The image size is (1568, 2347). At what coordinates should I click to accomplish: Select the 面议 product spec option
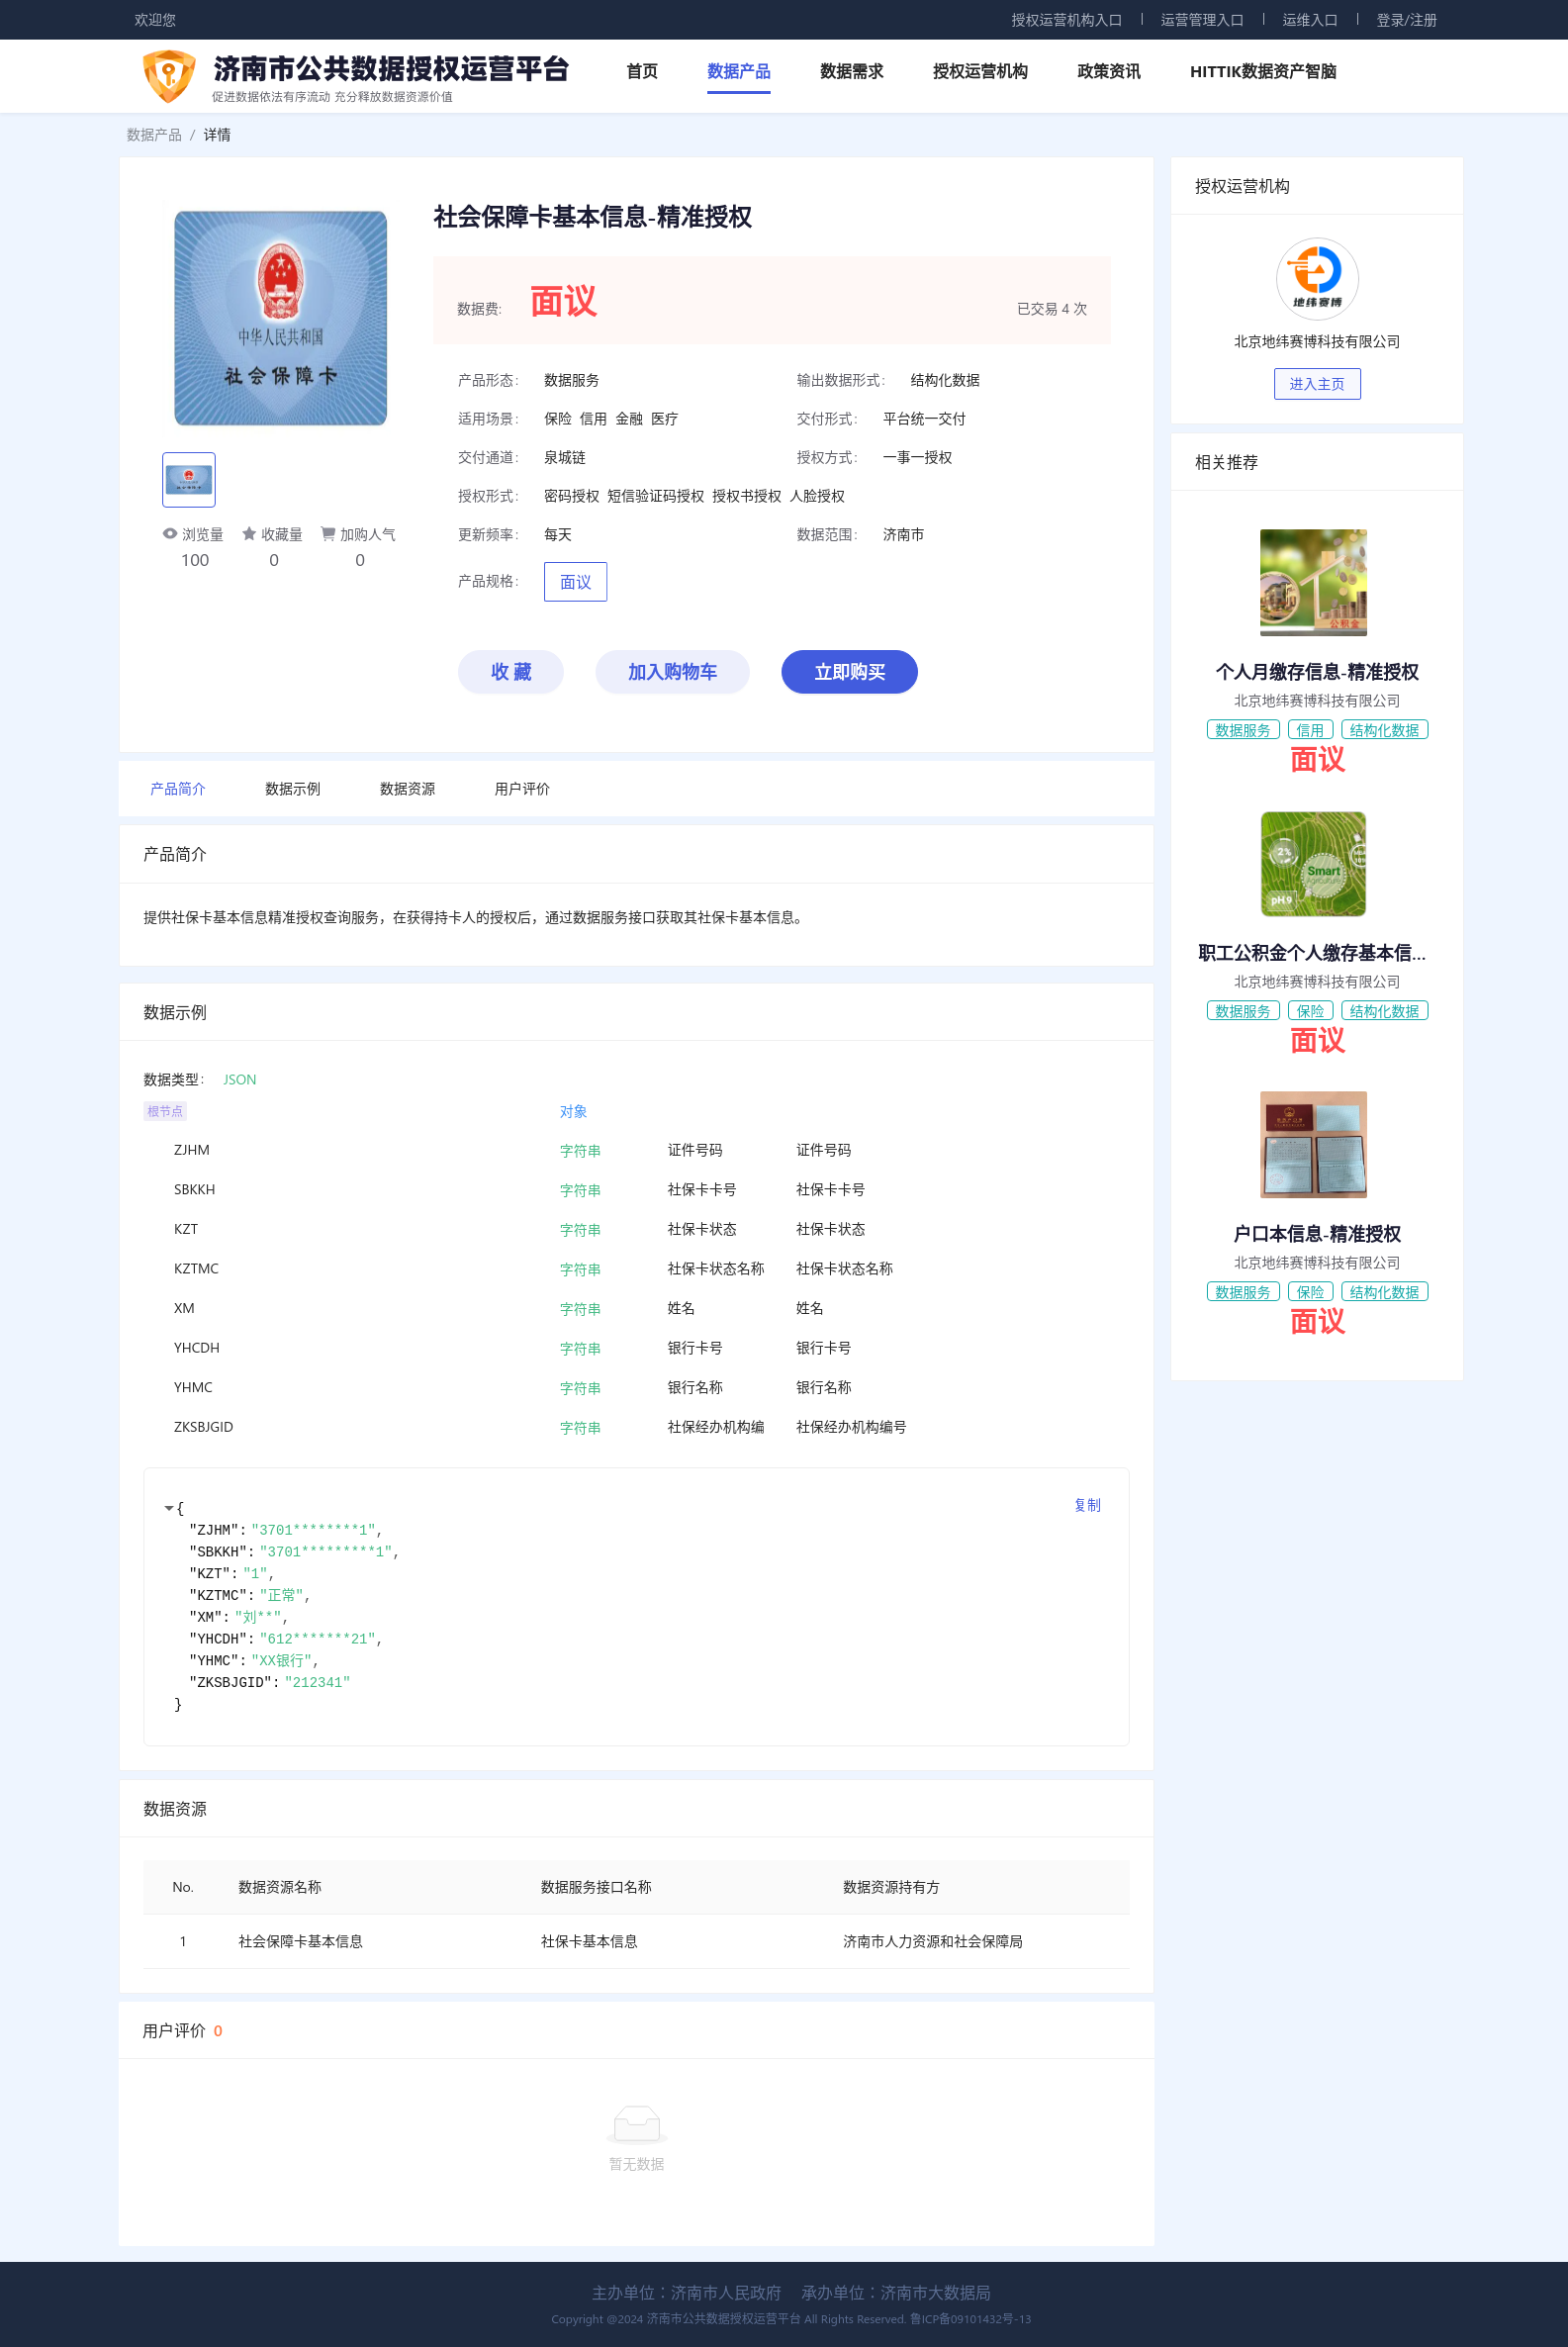575,582
